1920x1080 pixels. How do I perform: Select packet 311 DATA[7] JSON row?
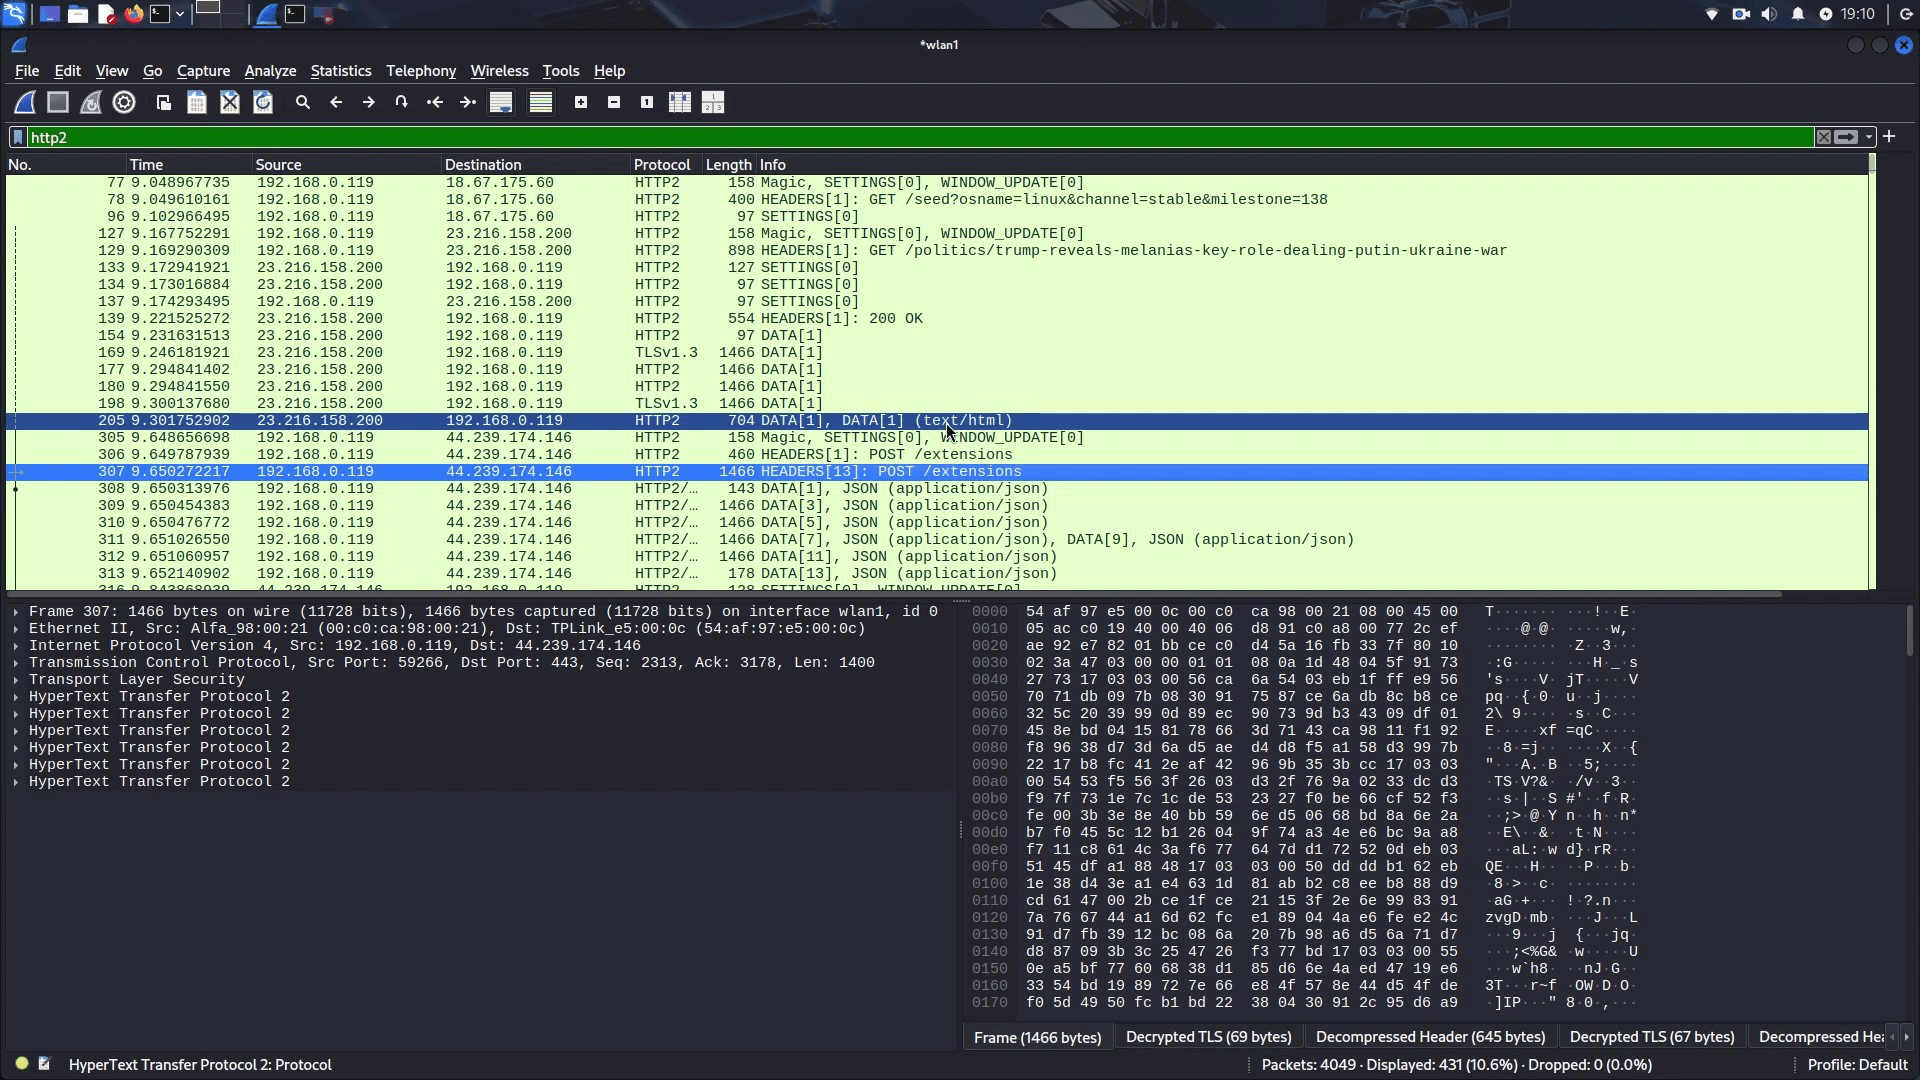click(x=937, y=539)
